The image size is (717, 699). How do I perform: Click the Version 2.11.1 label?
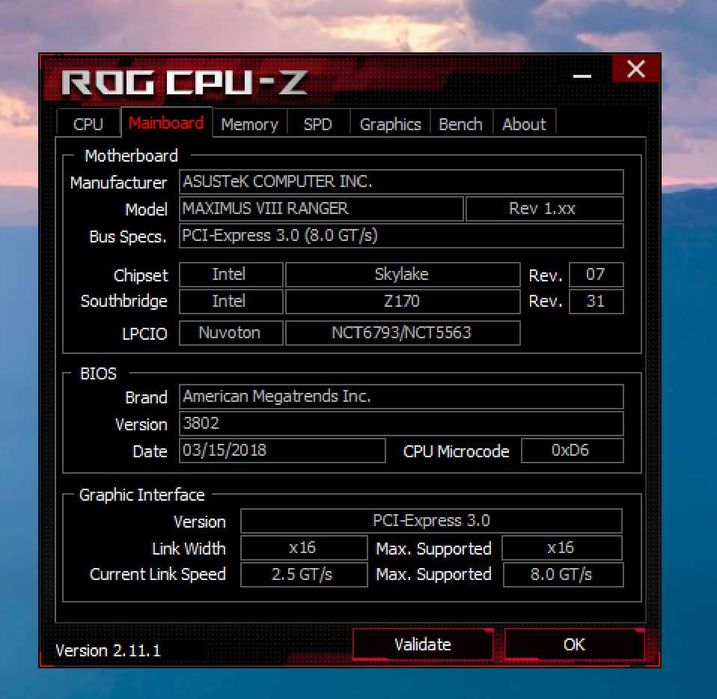[108, 651]
